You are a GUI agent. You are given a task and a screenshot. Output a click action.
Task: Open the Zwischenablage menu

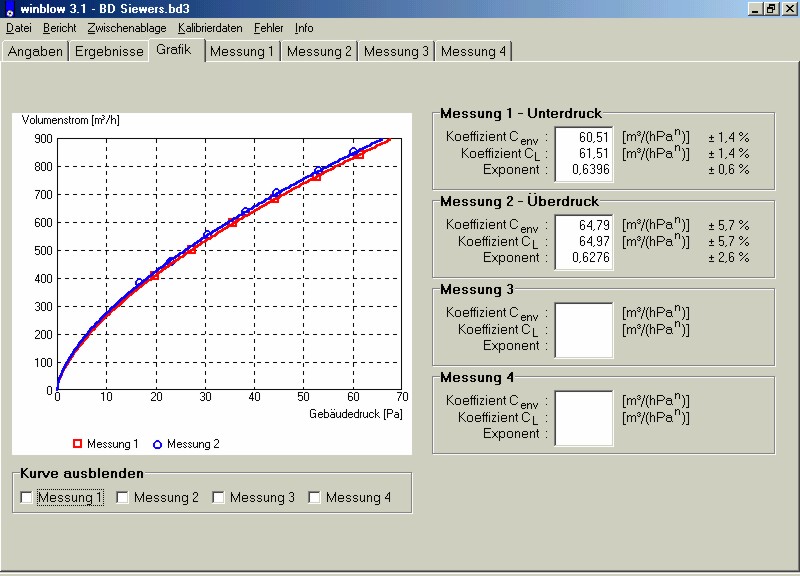(127, 28)
